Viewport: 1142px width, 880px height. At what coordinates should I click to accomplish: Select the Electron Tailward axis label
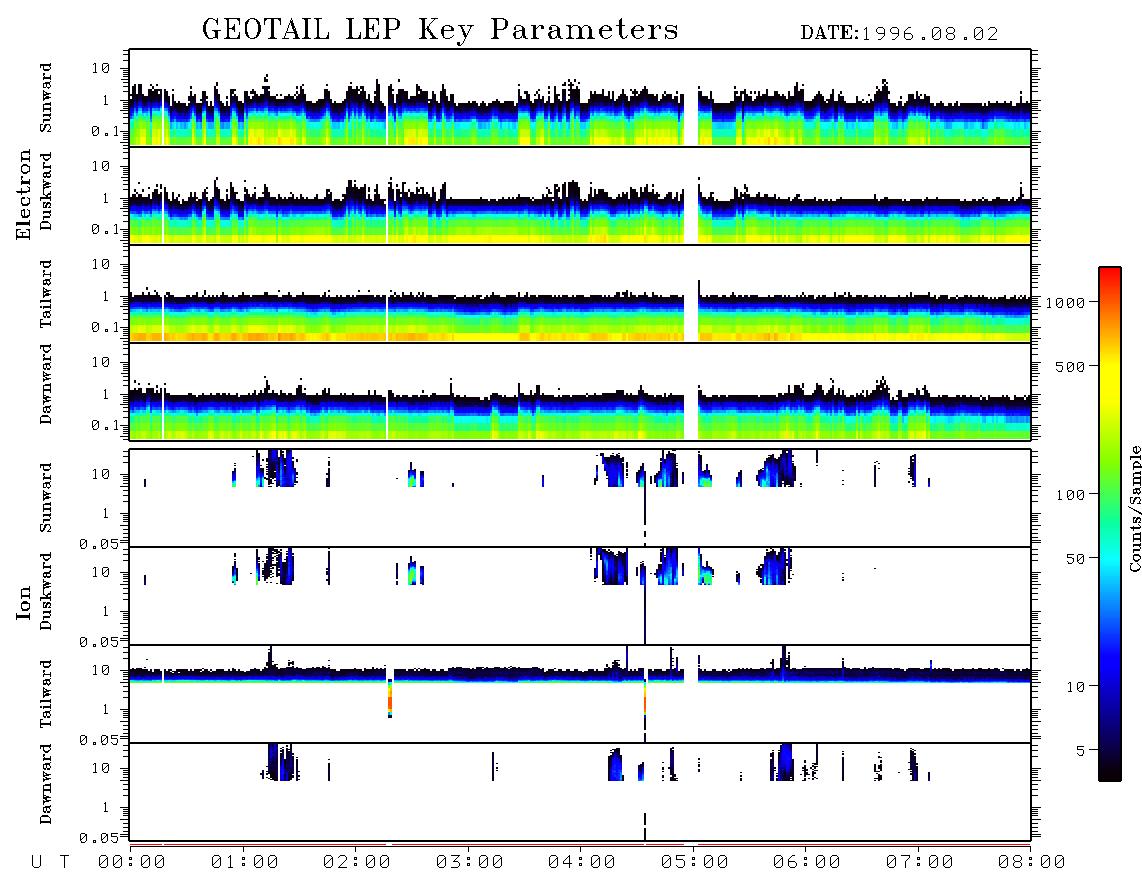(x=46, y=294)
